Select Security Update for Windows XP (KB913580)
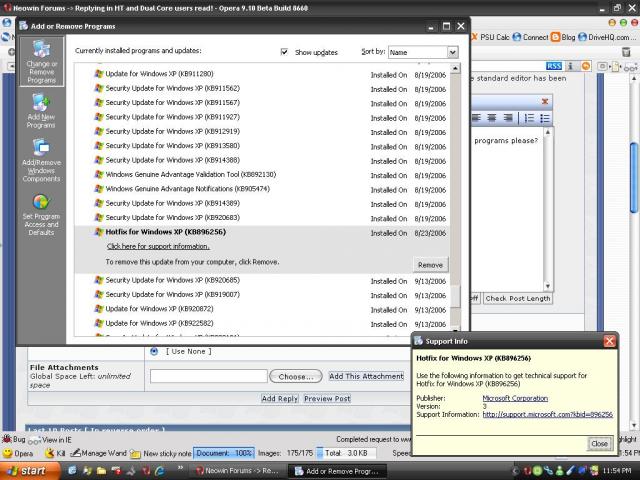The width and height of the screenshot is (640, 480). (262, 146)
